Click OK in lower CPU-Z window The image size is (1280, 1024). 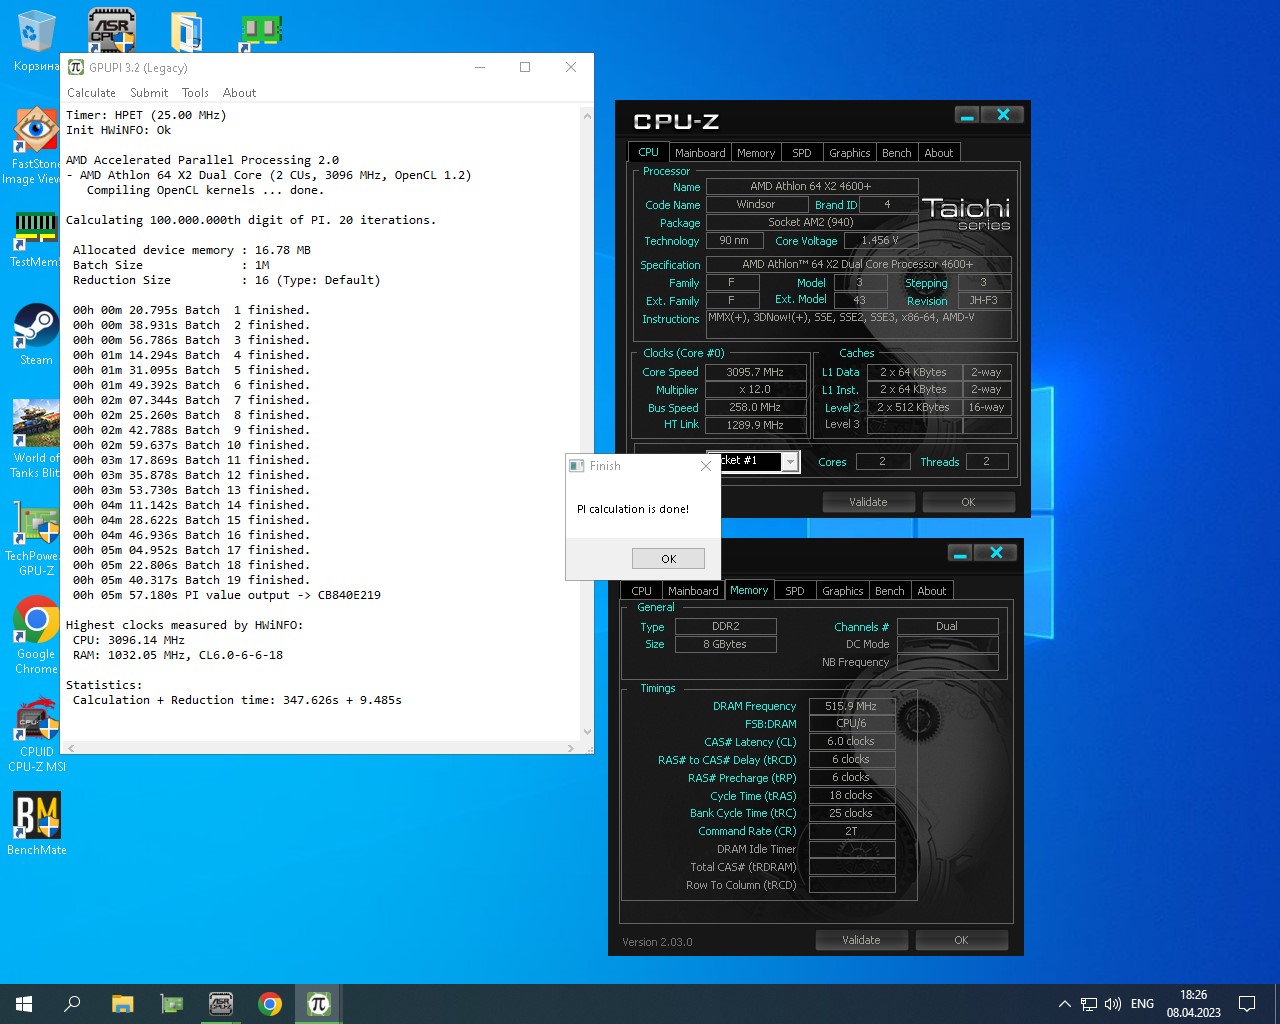click(961, 940)
